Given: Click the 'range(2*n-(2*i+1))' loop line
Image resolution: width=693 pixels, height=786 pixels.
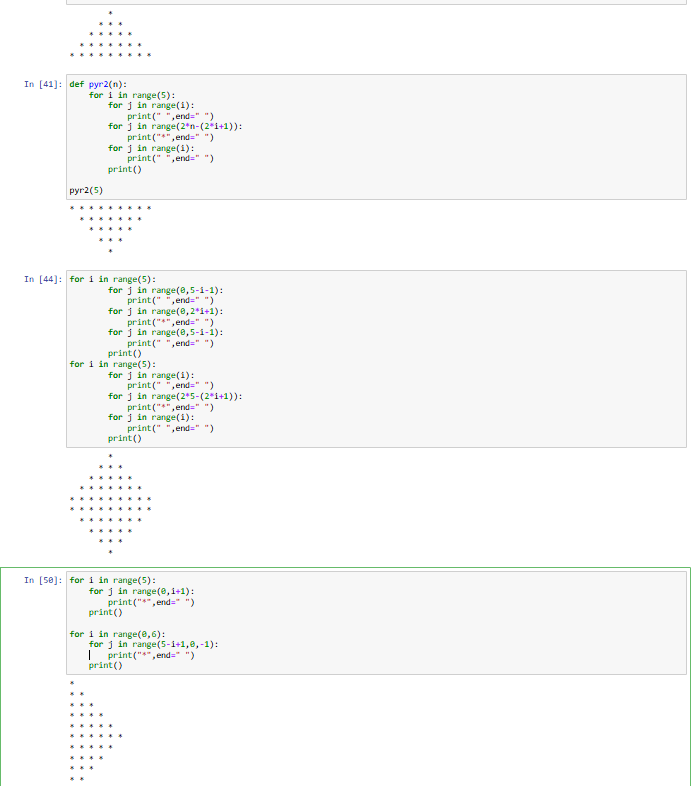Looking at the screenshot, I should click(x=175, y=127).
